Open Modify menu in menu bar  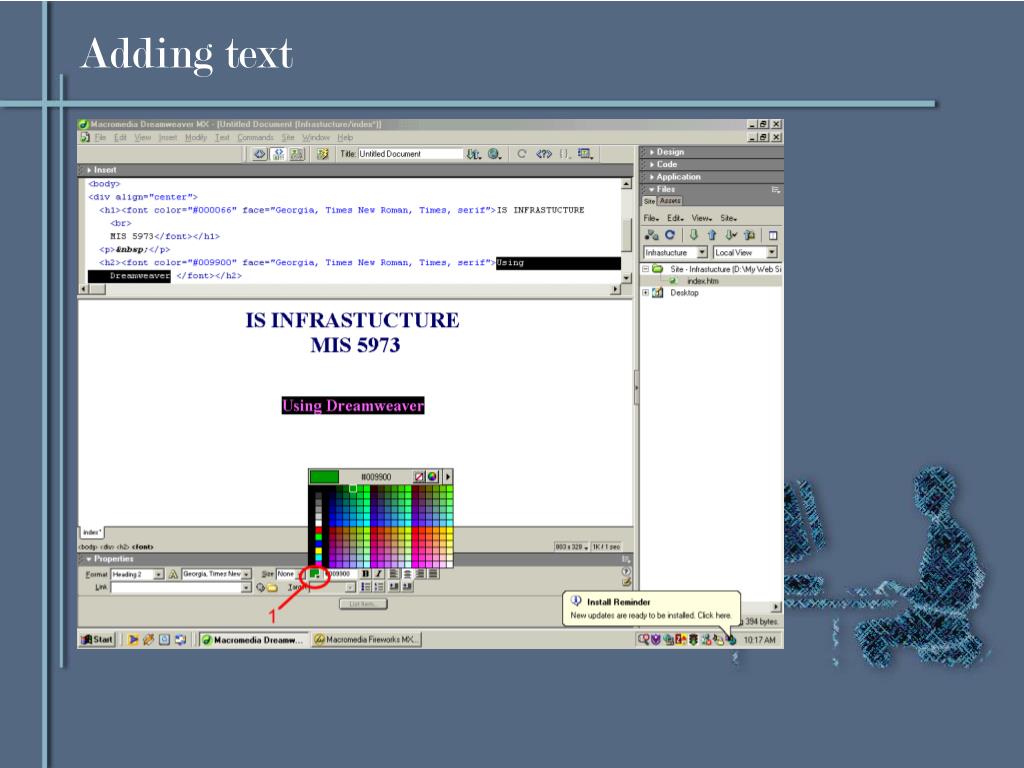click(195, 137)
